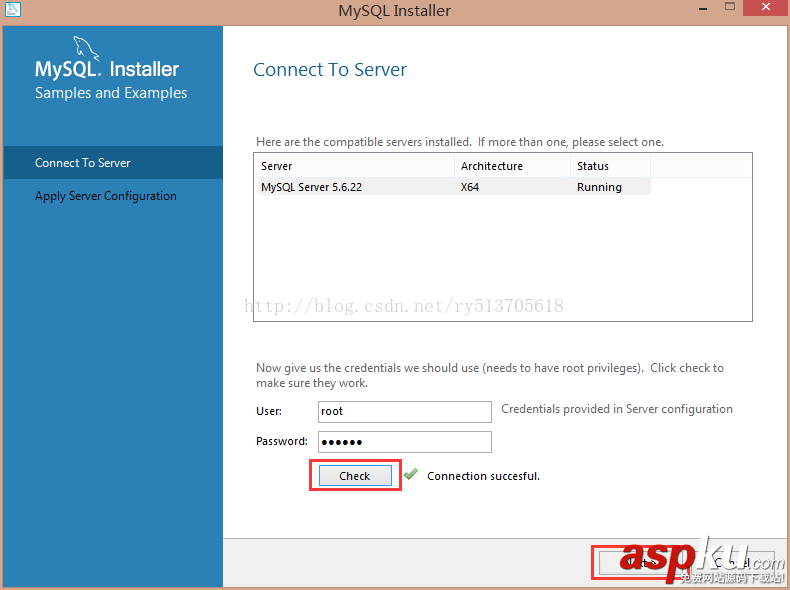
Task: Focus the User input field
Action: click(405, 412)
